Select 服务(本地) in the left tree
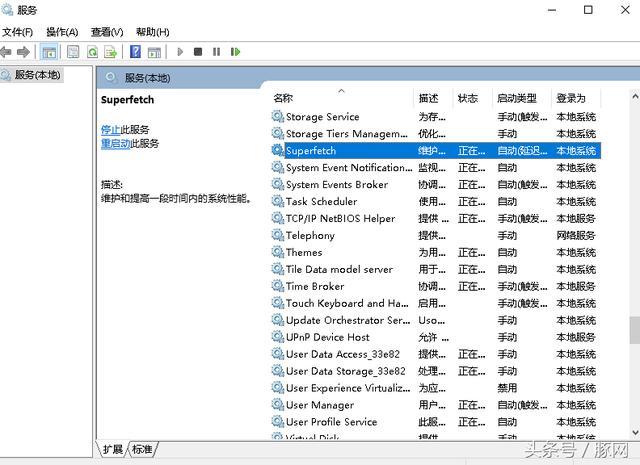640x465 pixels. [x=37, y=75]
